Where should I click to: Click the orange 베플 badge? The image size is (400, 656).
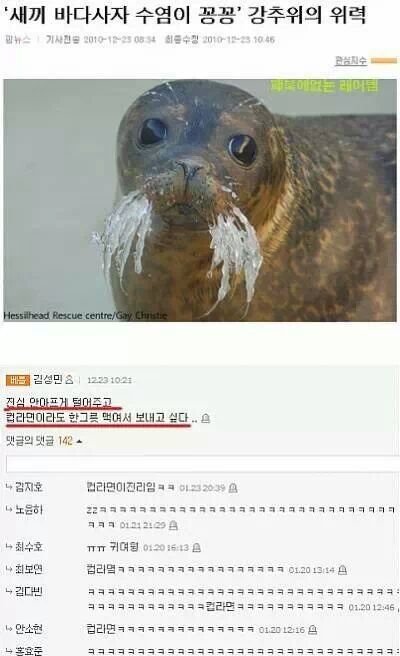point(18,380)
